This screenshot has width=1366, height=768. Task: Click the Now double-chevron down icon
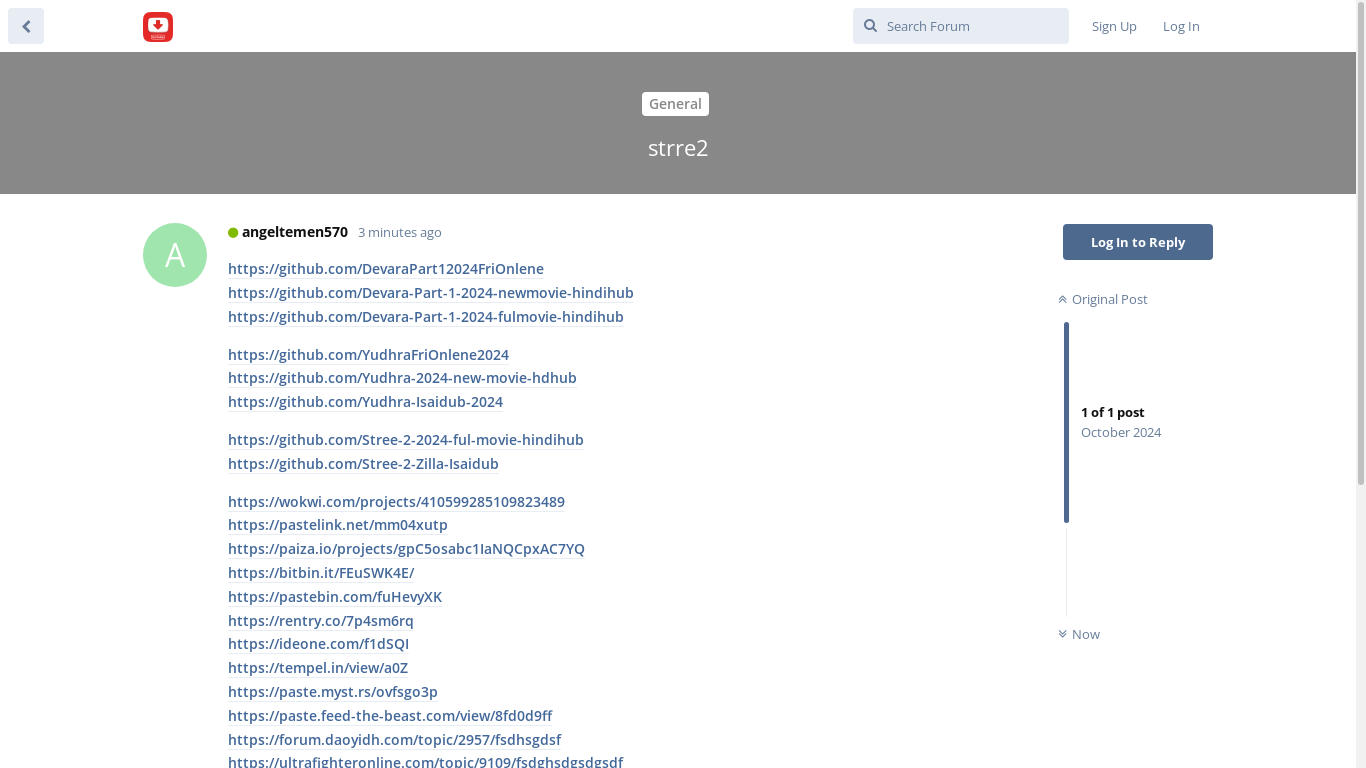(1063, 634)
